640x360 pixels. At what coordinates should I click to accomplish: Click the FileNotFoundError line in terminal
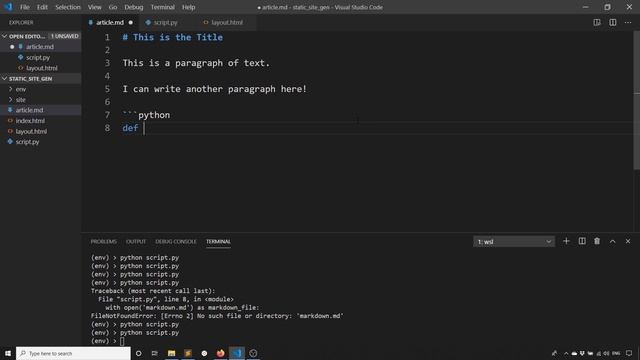pos(217,316)
